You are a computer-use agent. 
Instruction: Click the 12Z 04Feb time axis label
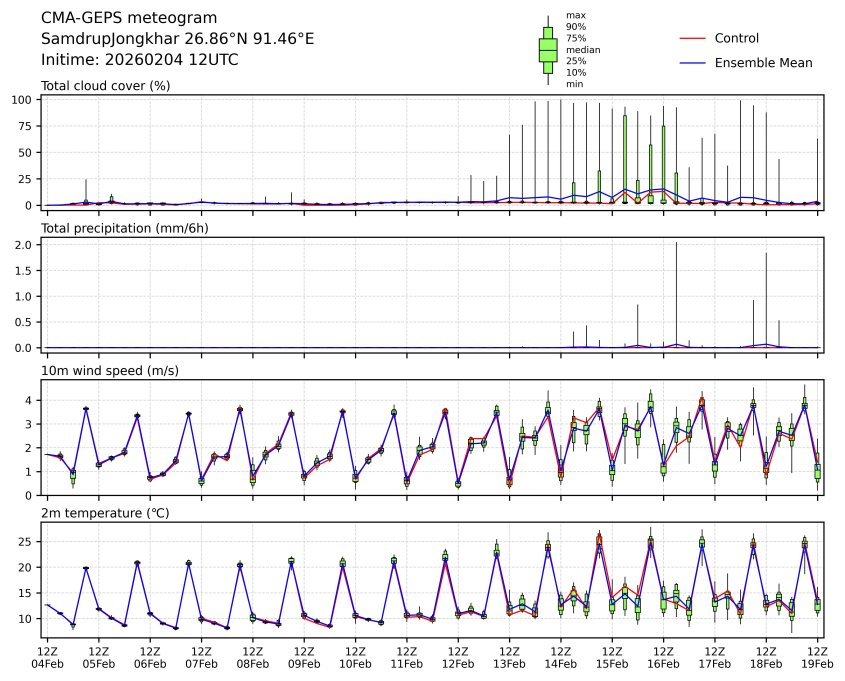[47, 656]
